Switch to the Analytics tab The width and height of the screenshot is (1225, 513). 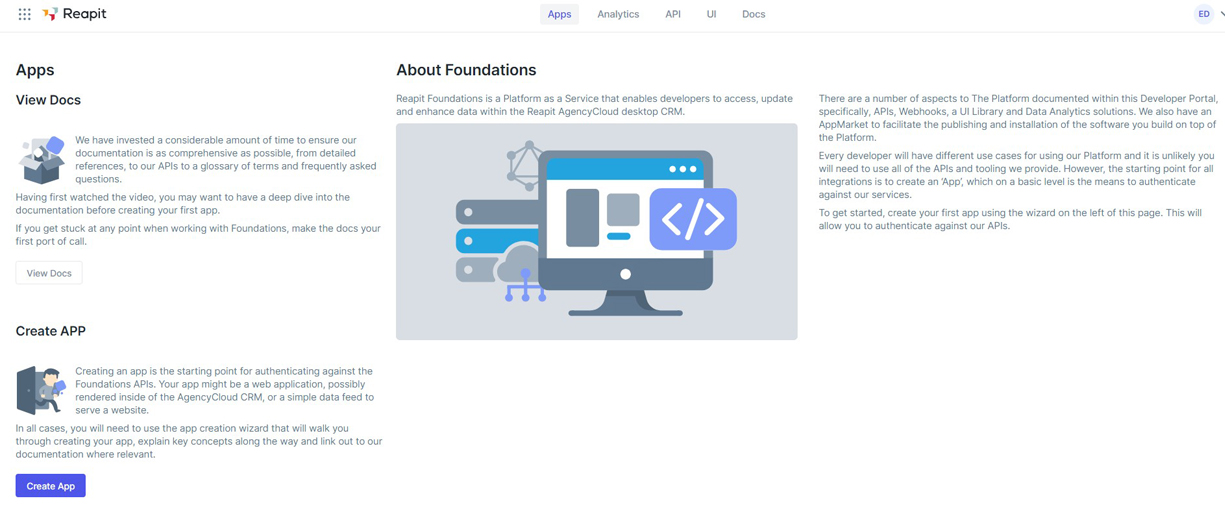click(x=617, y=14)
